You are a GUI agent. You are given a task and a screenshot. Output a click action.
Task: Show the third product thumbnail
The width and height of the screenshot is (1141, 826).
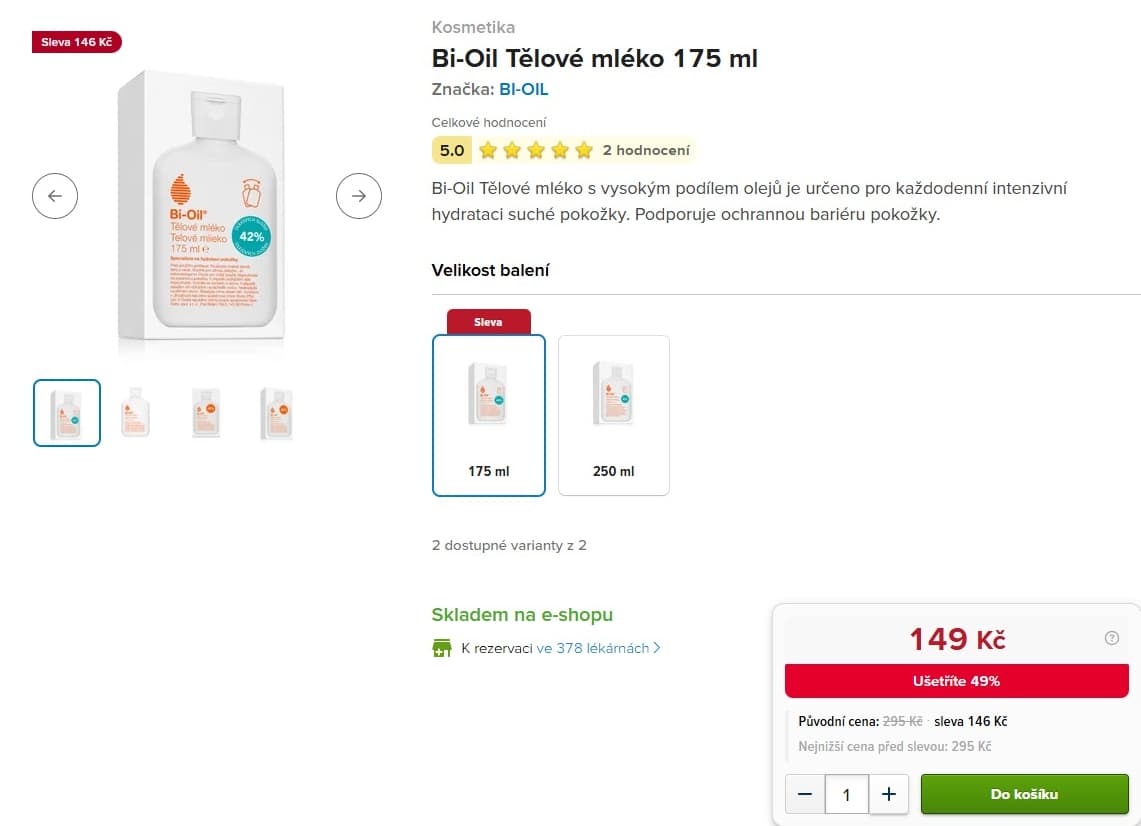click(x=206, y=412)
